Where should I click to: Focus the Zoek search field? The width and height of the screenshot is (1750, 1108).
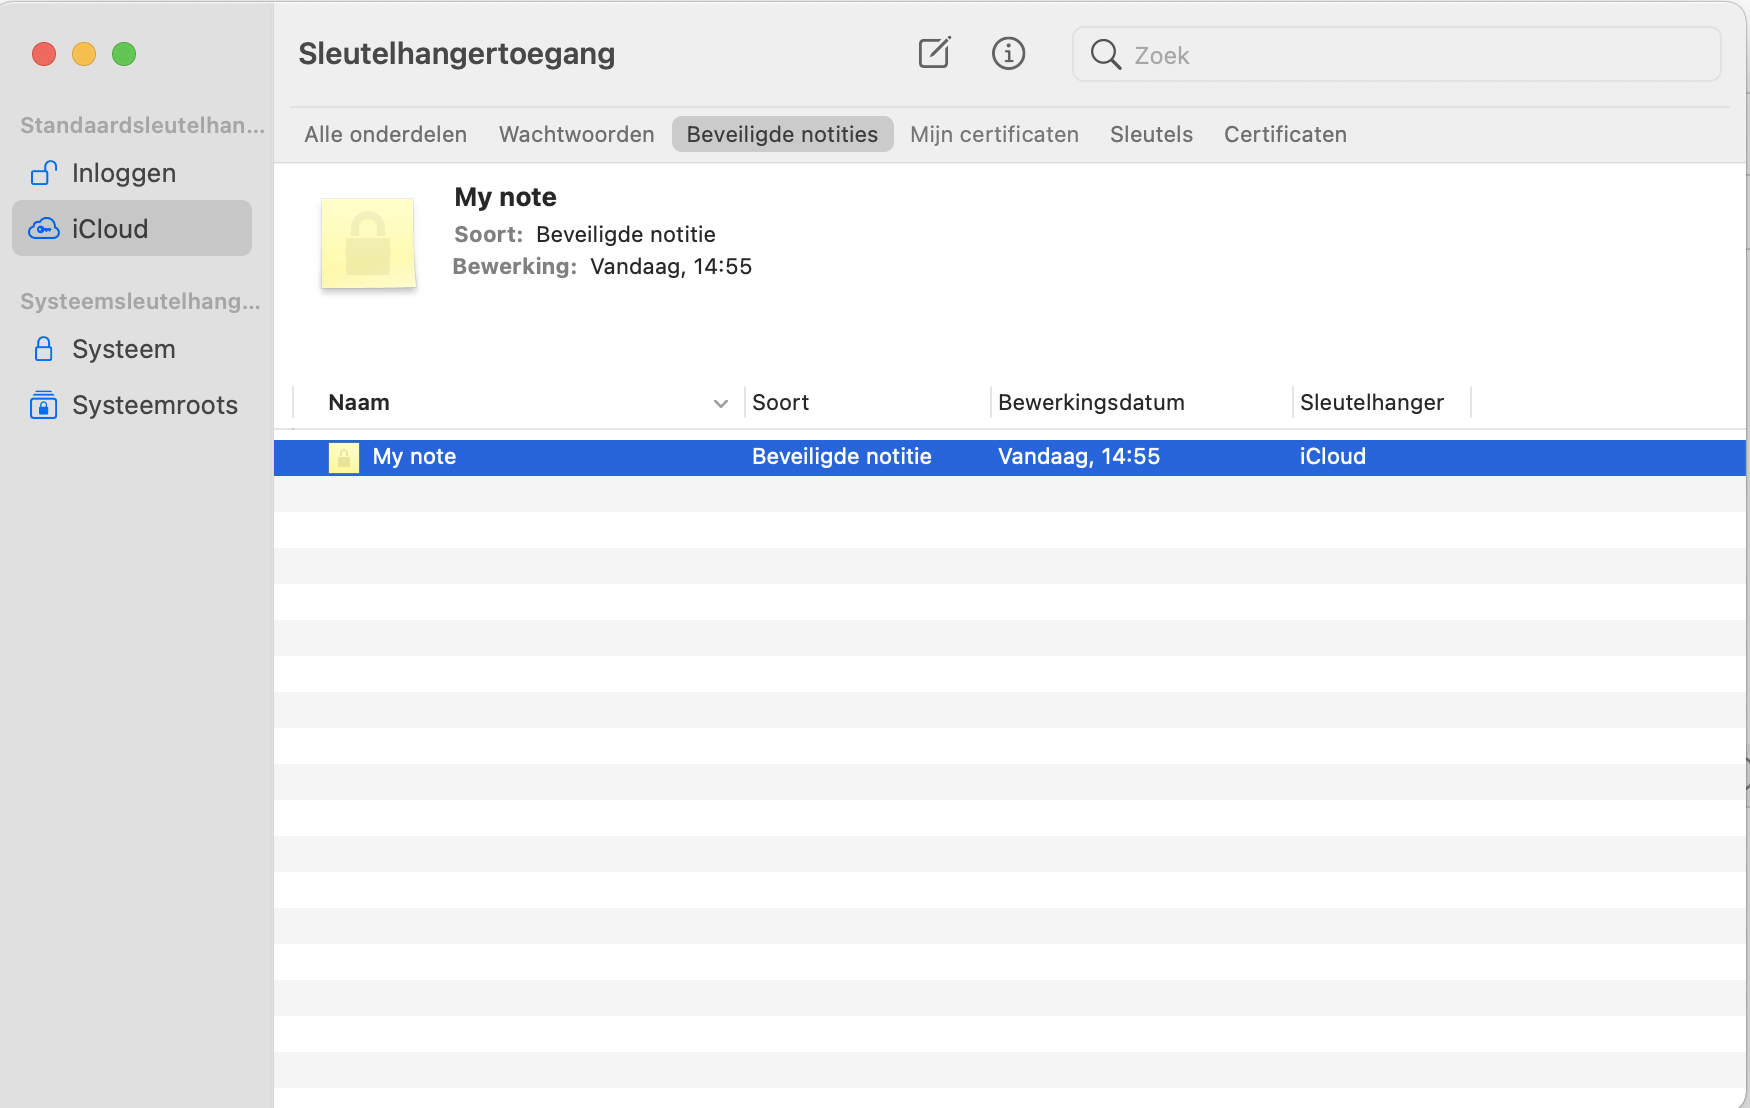pos(1396,54)
